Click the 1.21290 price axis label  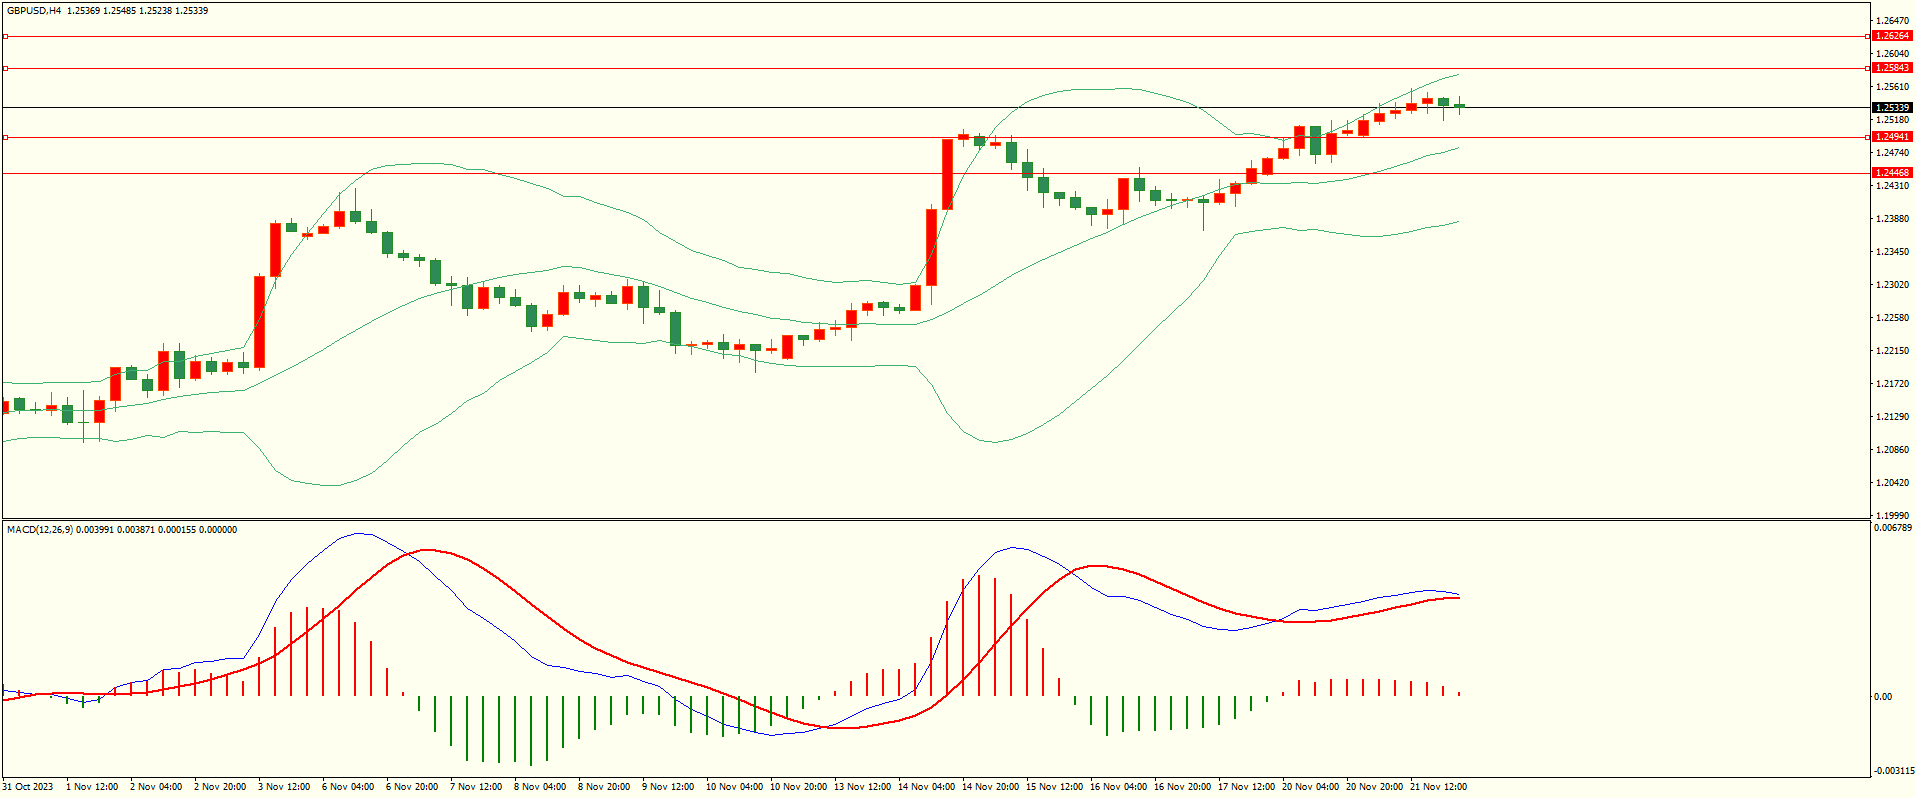click(x=1893, y=417)
